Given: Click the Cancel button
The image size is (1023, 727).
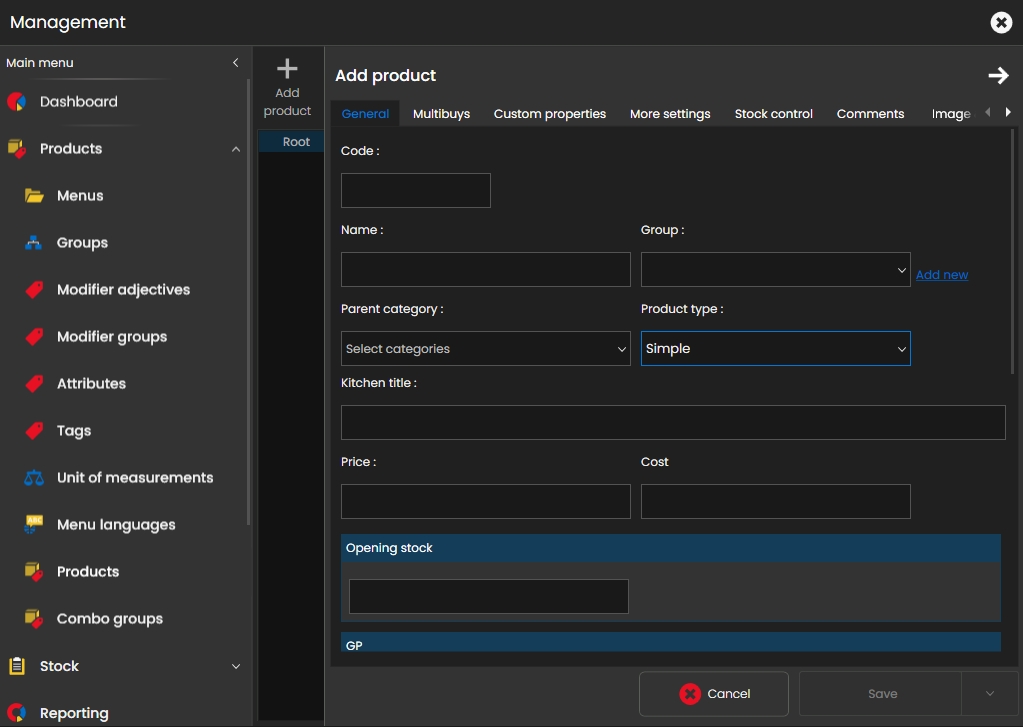Looking at the screenshot, I should tap(714, 694).
